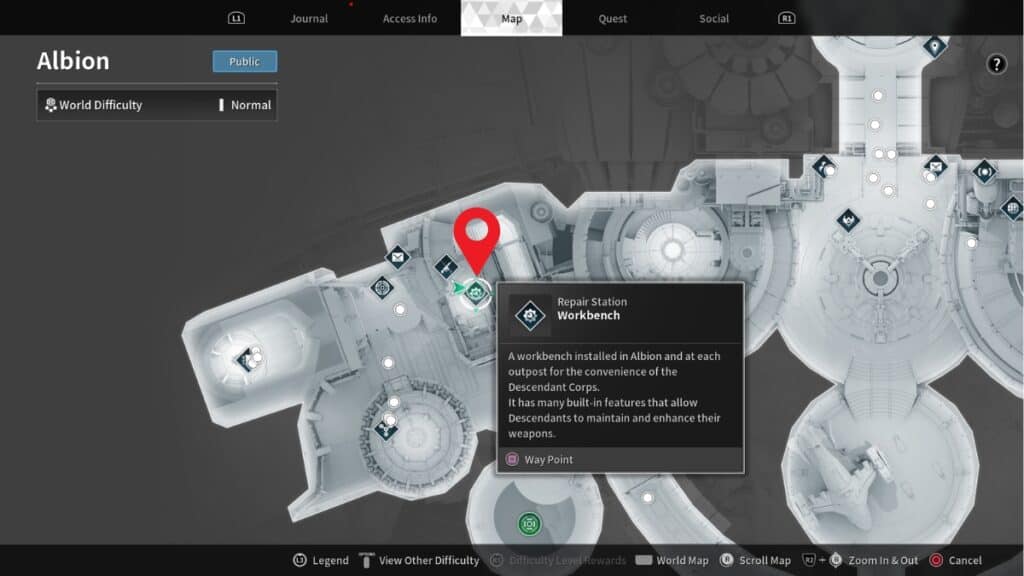This screenshot has width=1024, height=576.
Task: Open the Legend panel from the bottom bar
Action: 320,560
